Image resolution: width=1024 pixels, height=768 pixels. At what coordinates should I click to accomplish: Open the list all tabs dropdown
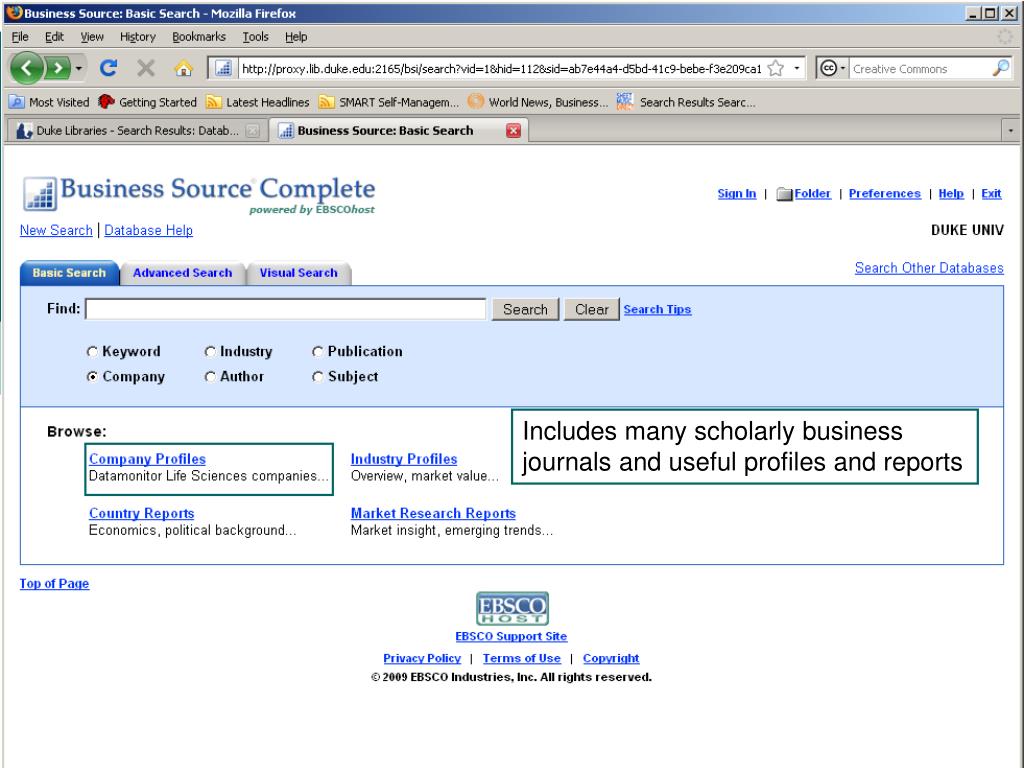pos(1010,131)
